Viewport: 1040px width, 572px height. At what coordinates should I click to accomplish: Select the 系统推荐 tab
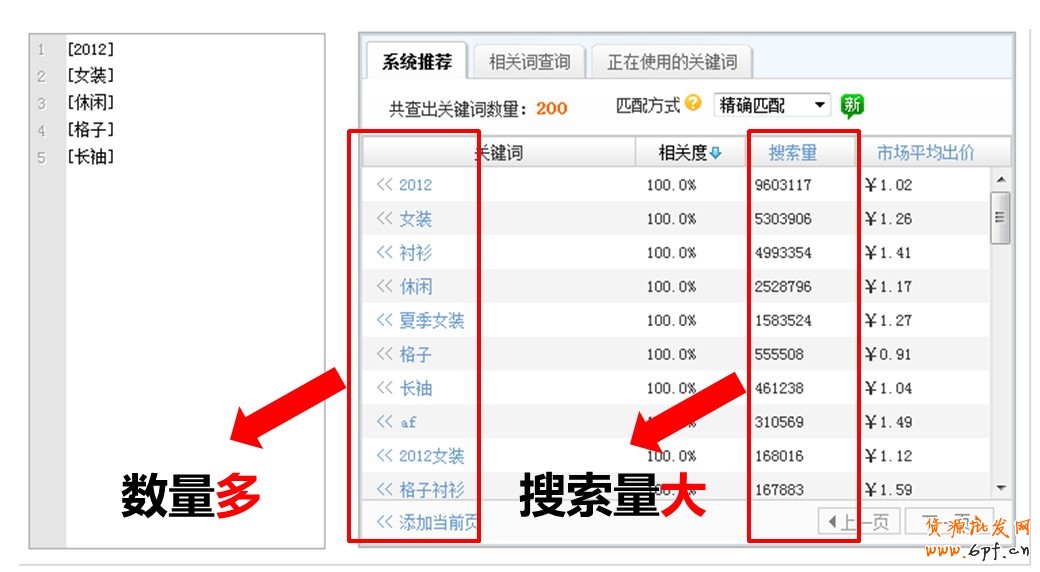click(x=417, y=62)
